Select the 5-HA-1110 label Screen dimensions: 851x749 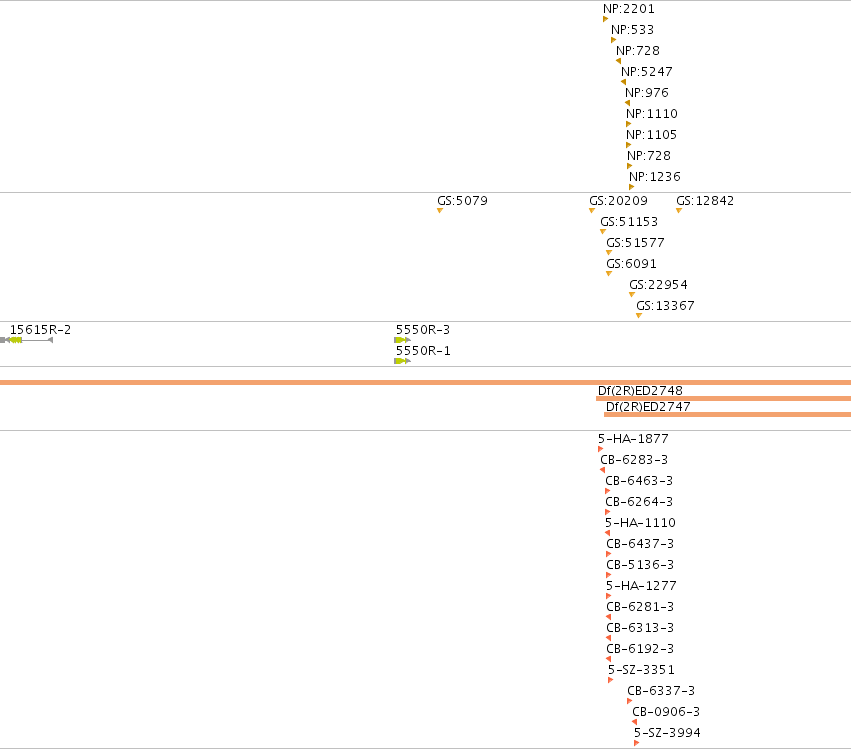click(640, 523)
